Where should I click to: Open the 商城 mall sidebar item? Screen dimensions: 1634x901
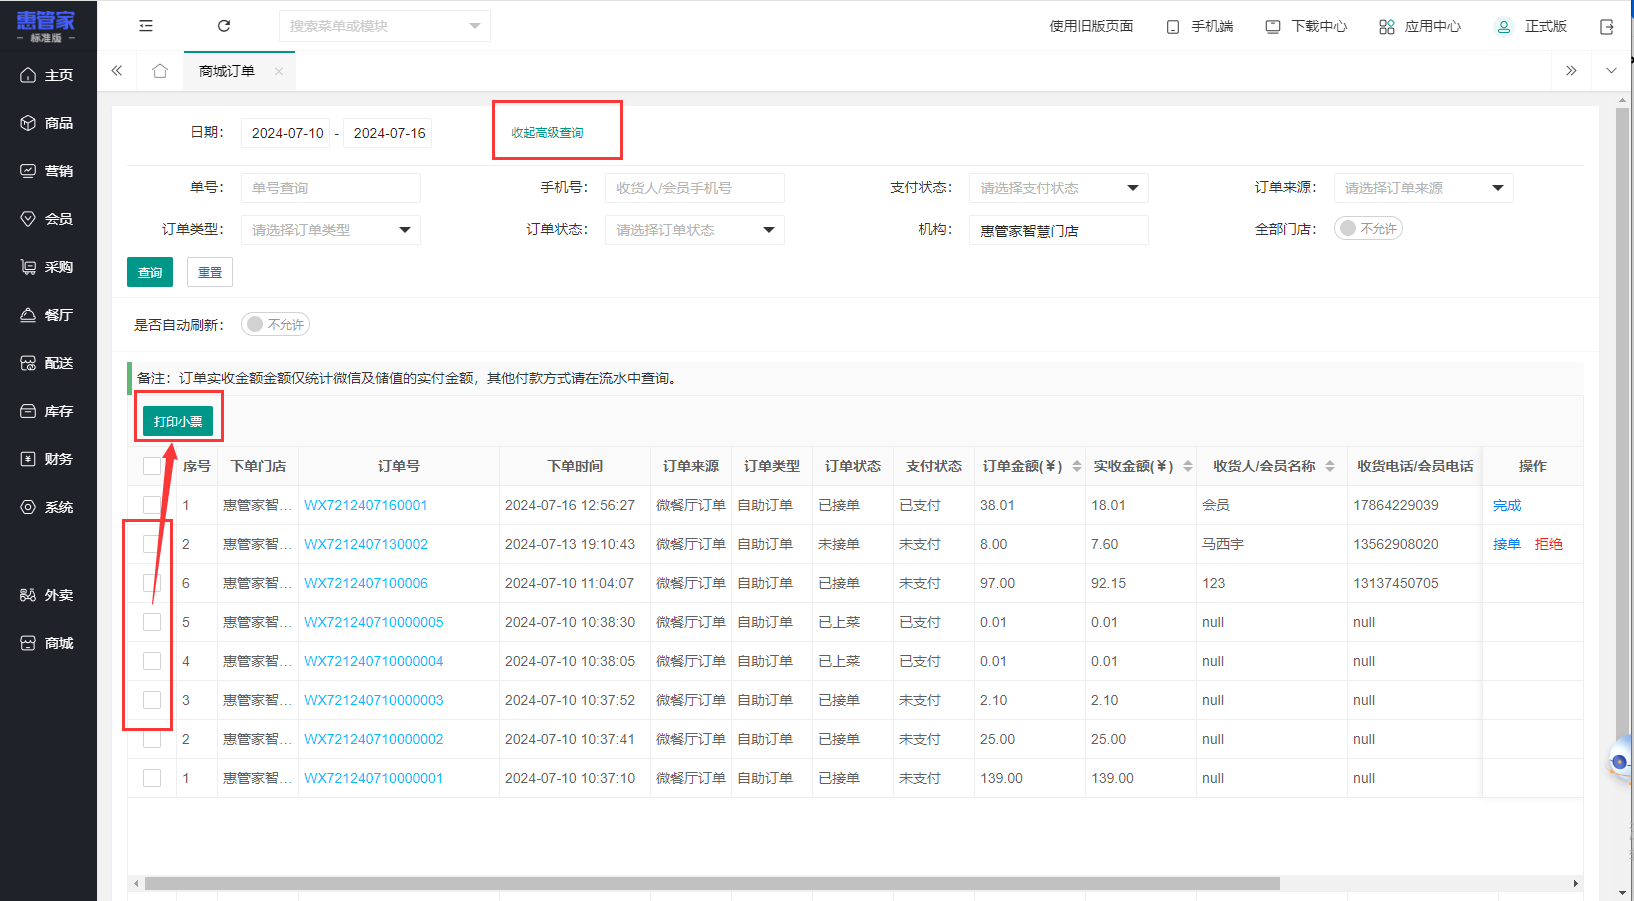48,643
